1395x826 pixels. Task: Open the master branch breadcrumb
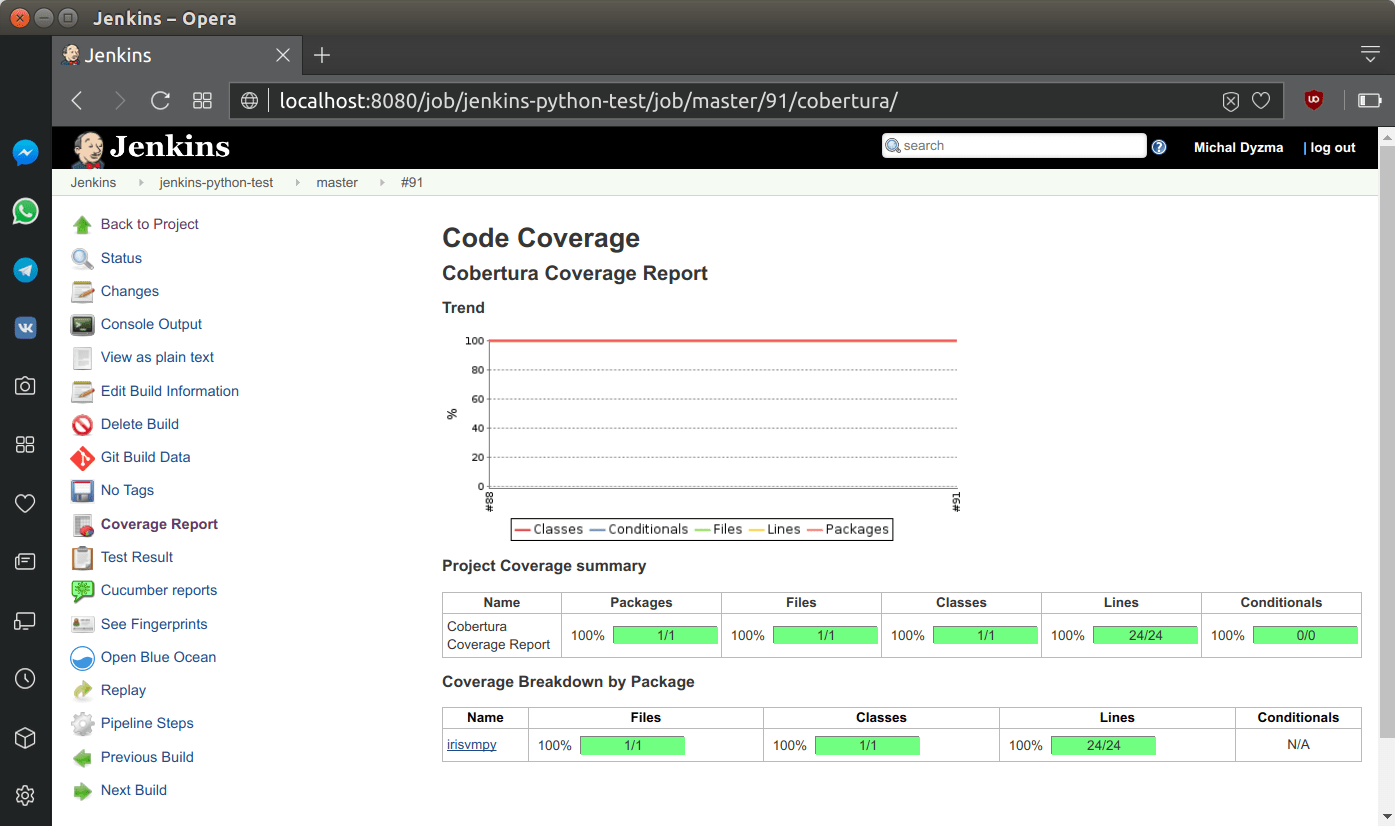(337, 182)
